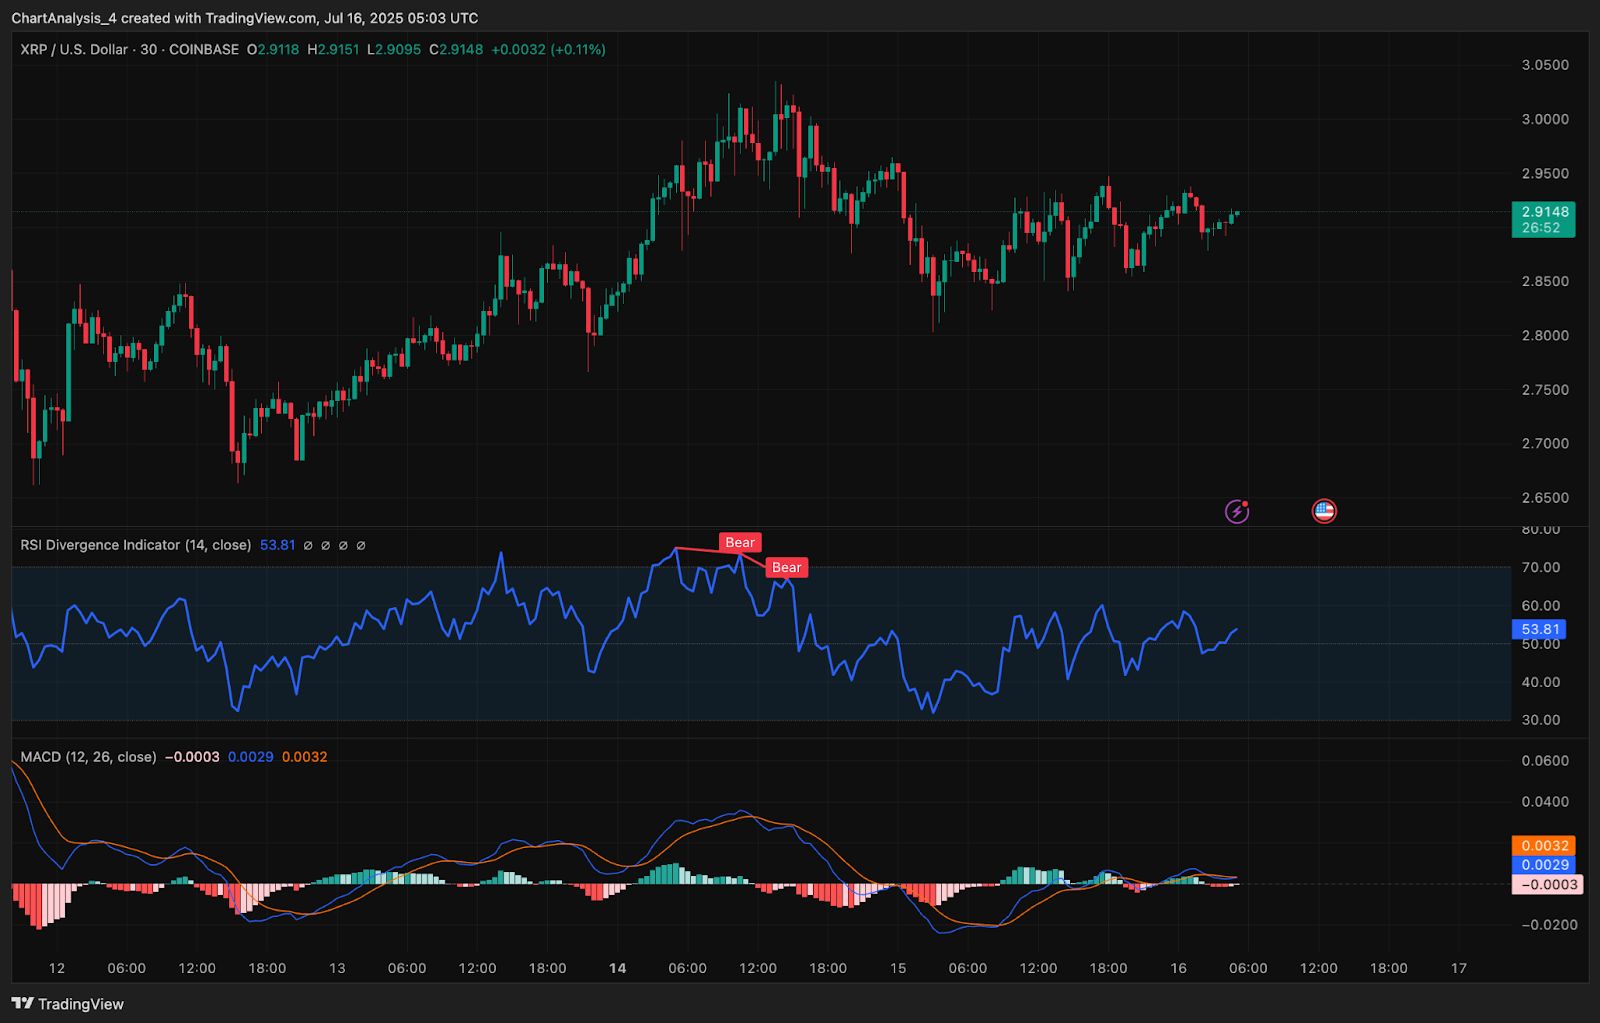The width and height of the screenshot is (1600, 1023).
Task: Click the 0.0400 MACD axis label
Action: [1545, 802]
